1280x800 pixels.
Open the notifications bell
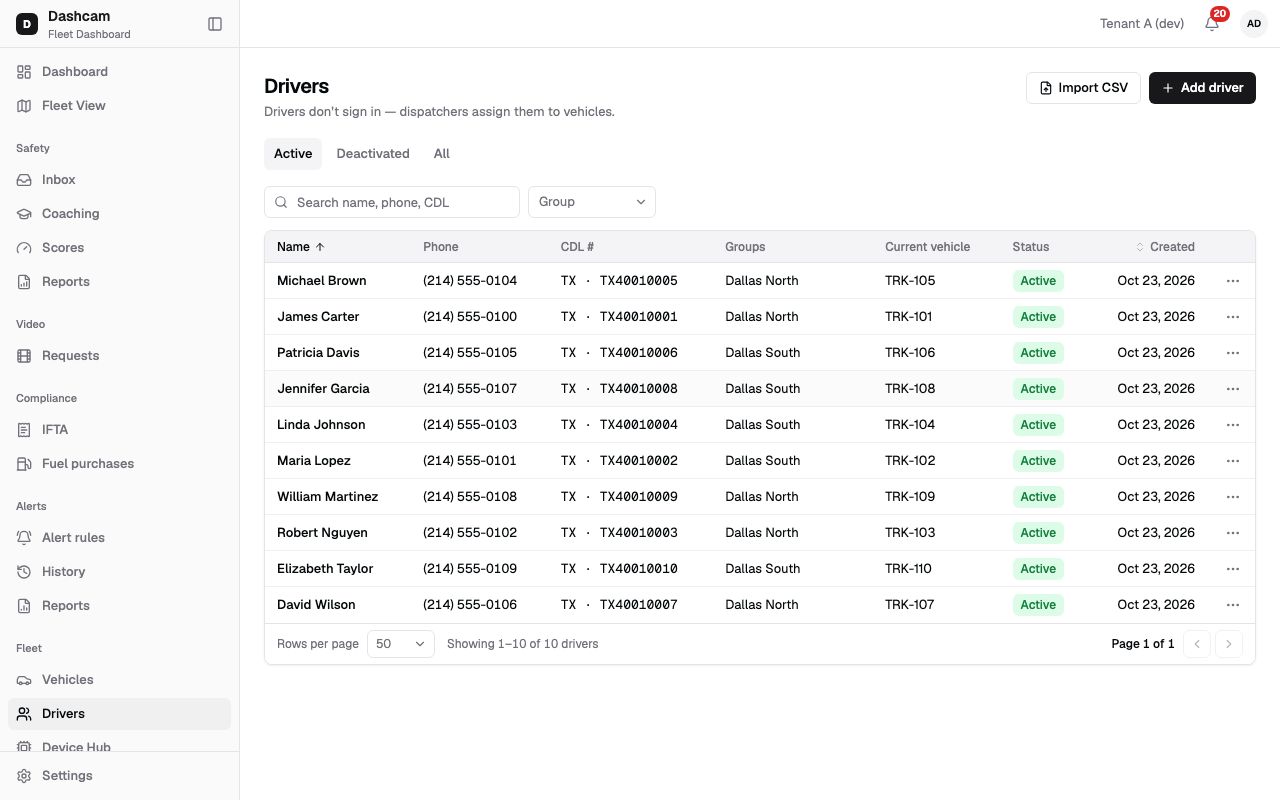click(x=1212, y=23)
